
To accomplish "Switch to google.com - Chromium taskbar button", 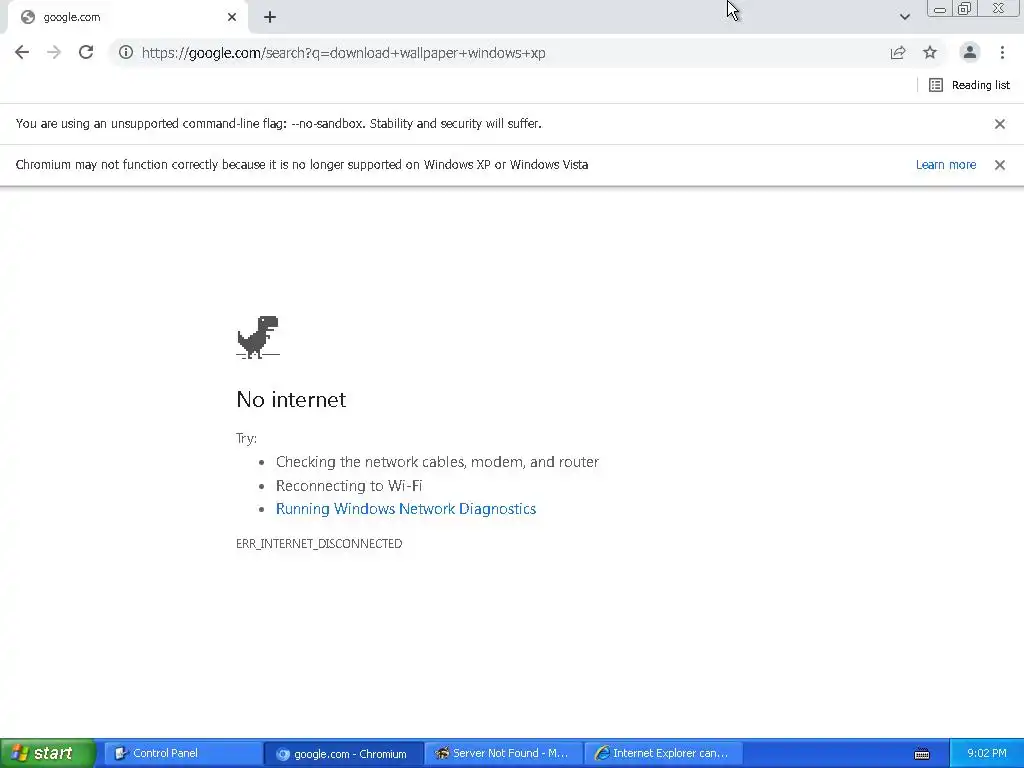I will [344, 753].
